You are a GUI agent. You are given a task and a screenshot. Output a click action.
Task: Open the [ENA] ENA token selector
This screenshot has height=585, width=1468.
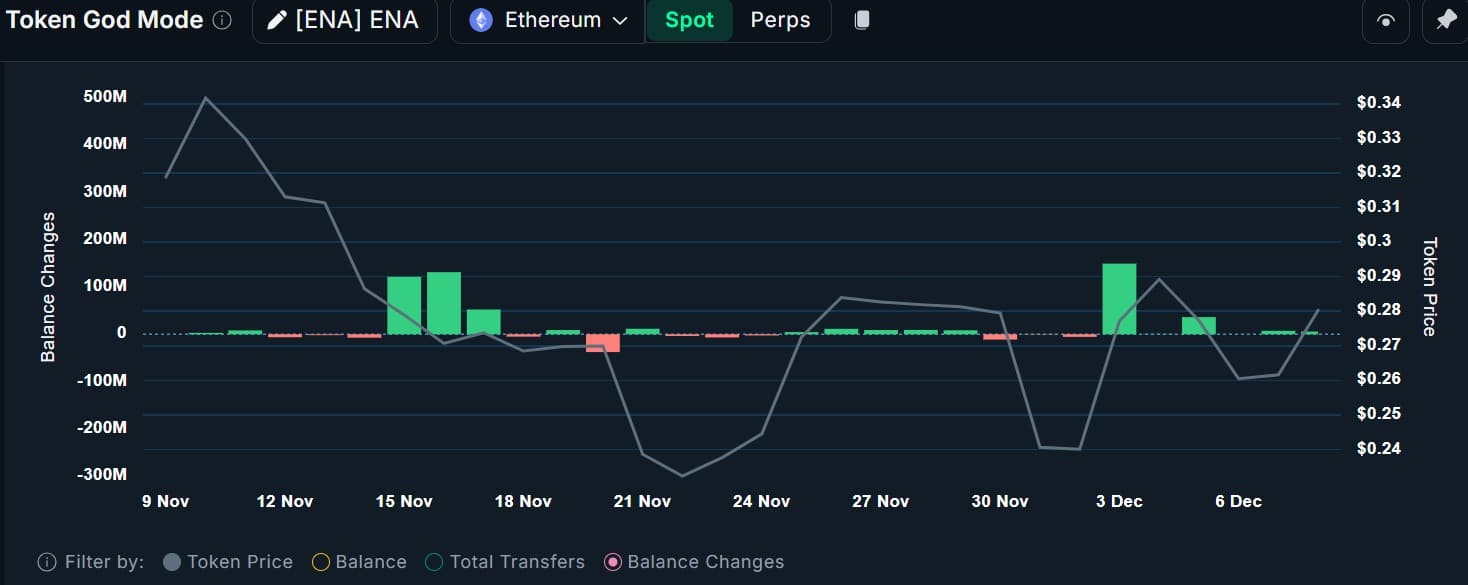tap(345, 21)
